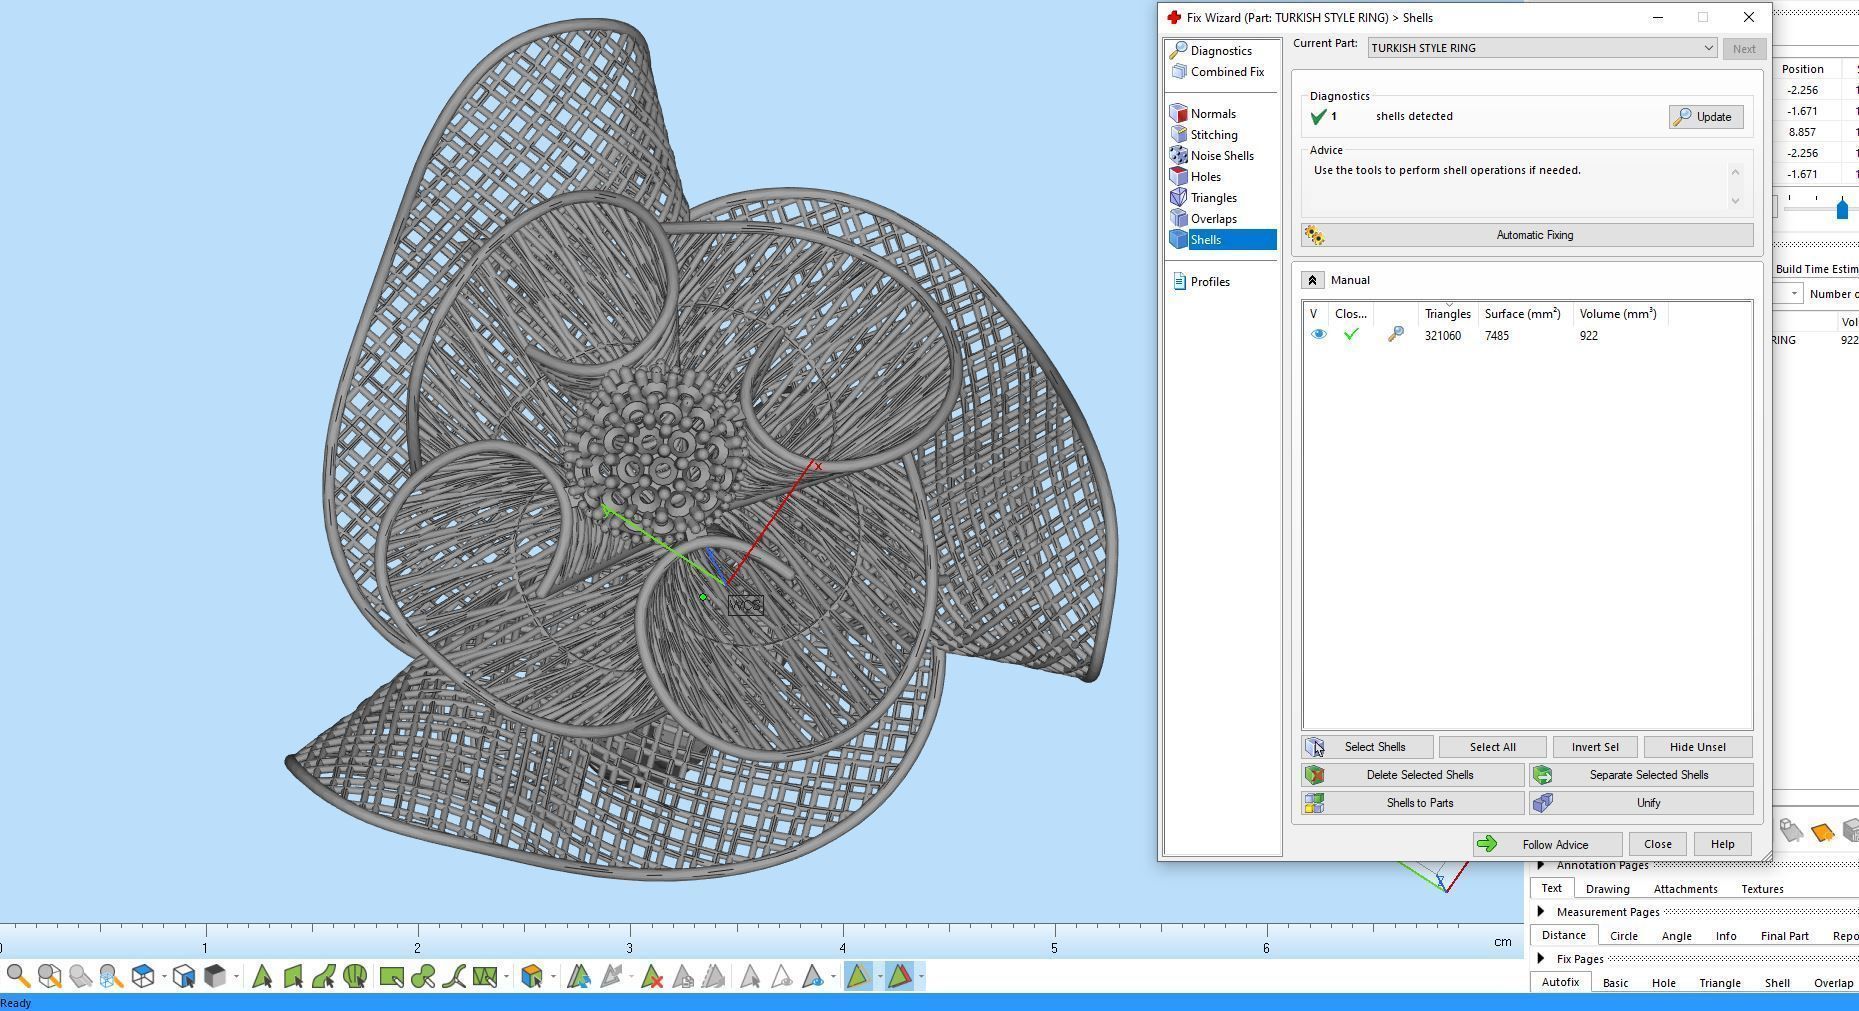The image size is (1859, 1011).
Task: Click the Shells to Parts button
Action: (x=1413, y=803)
